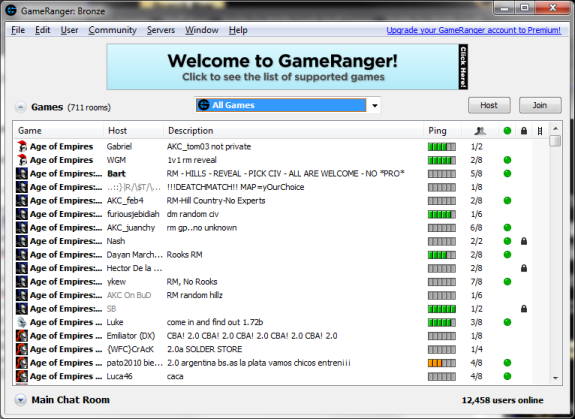Click the game icon in Luke's row

click(x=22, y=322)
